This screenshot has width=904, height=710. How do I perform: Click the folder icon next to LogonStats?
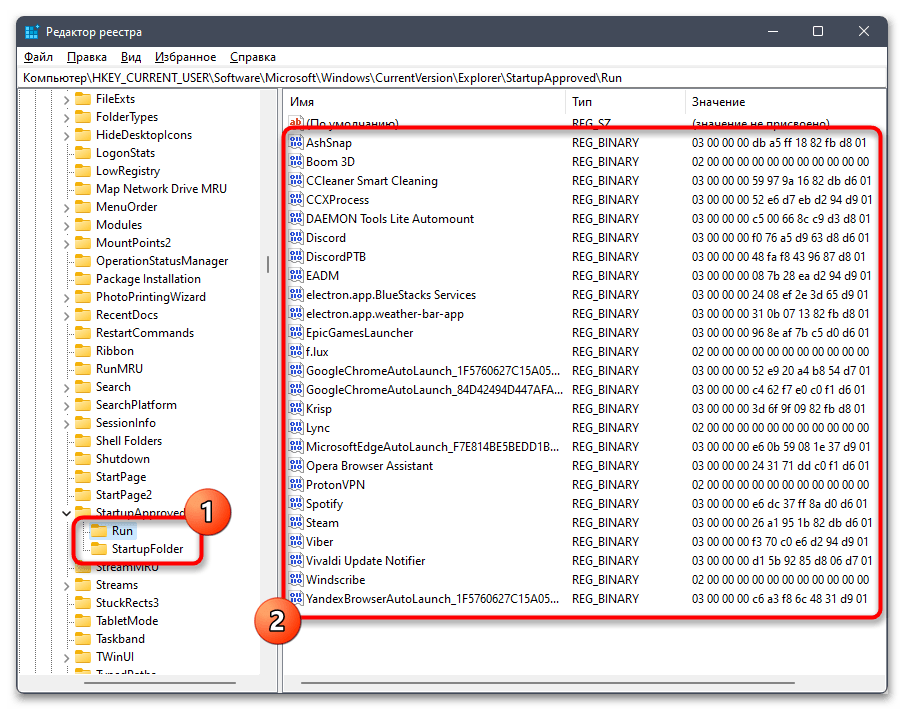click(84, 153)
